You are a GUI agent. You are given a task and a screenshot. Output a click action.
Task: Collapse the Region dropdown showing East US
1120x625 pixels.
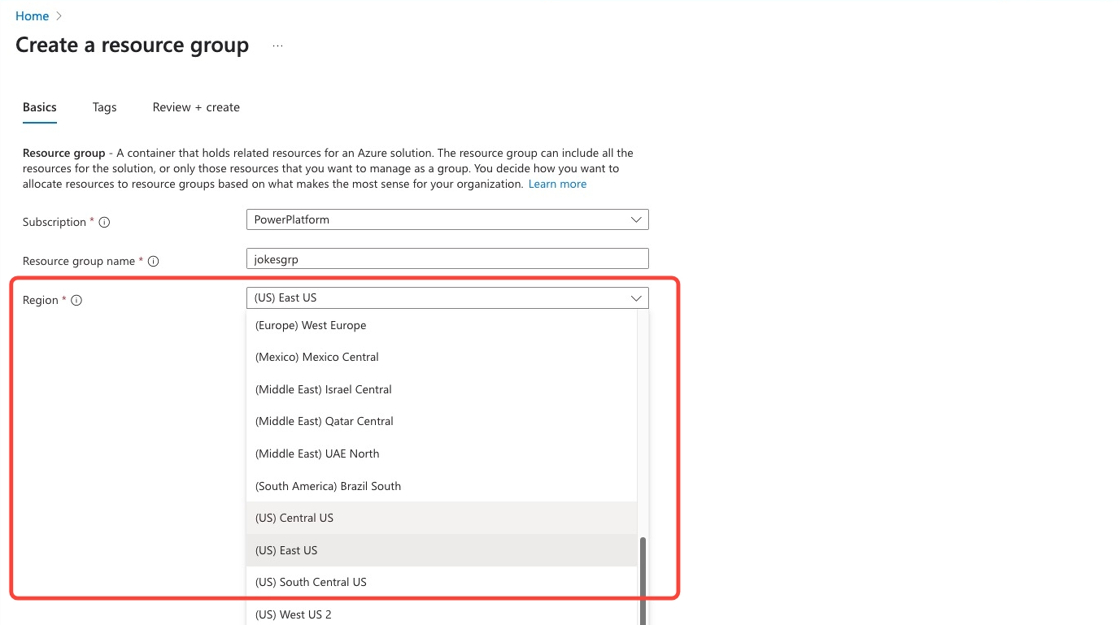(x=447, y=298)
